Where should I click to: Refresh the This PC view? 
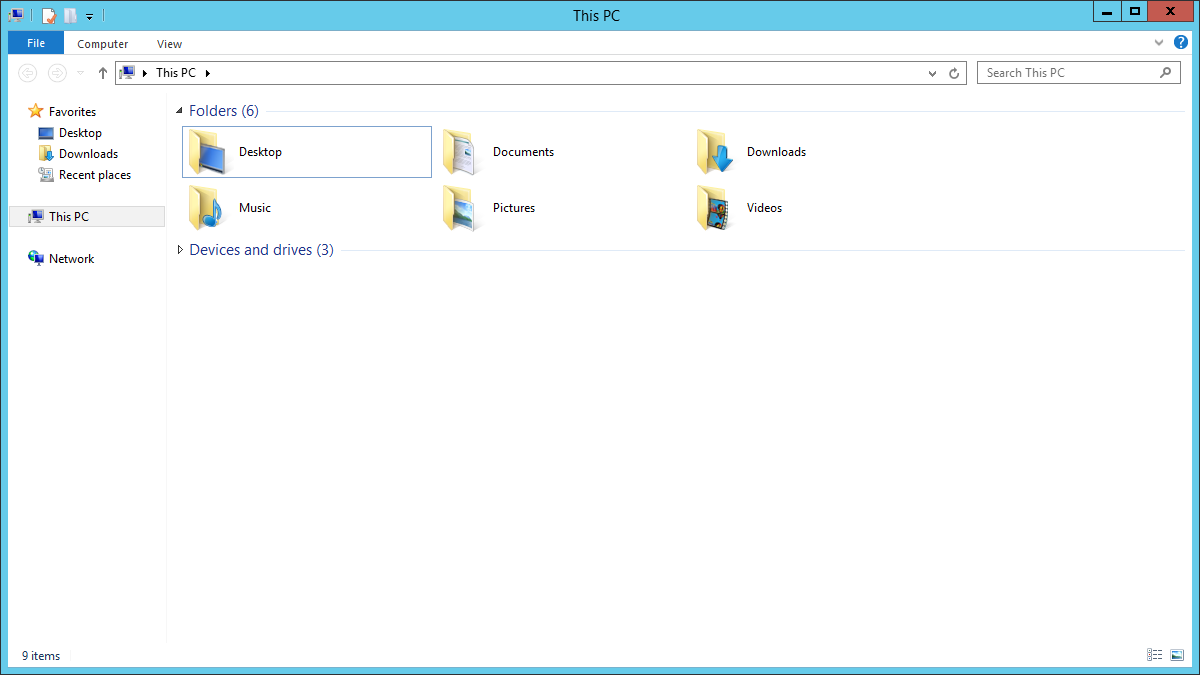(954, 73)
